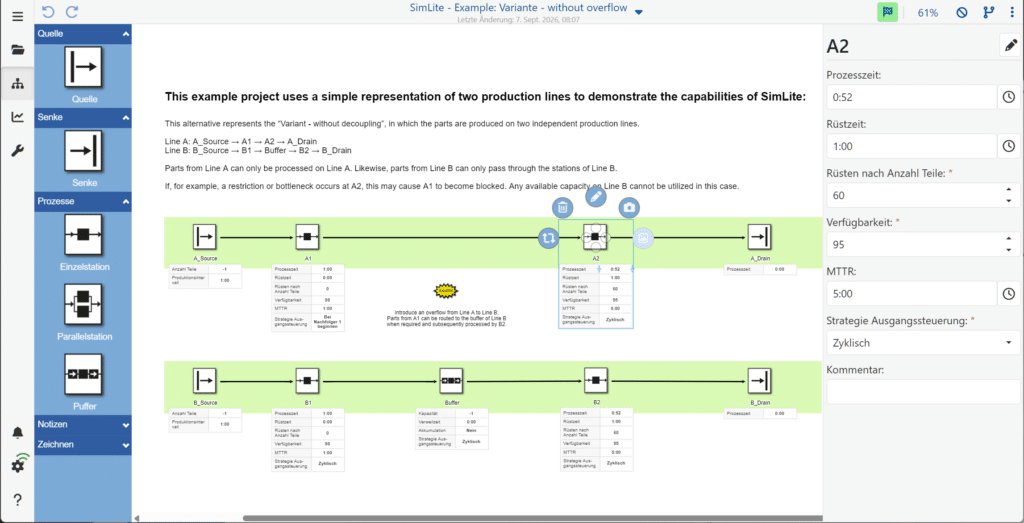Pick the Puffer buffer element in palette
Screen dimensions: 1024x523
click(83, 374)
